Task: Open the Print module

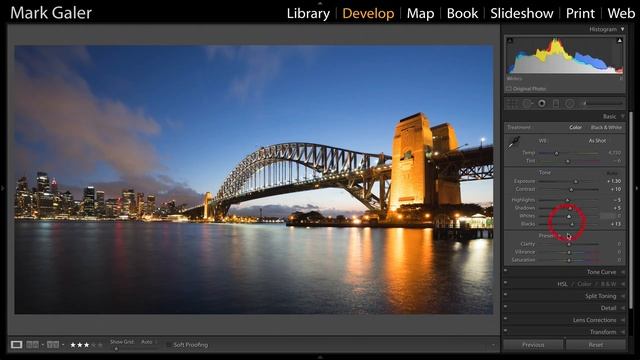Action: tap(580, 13)
